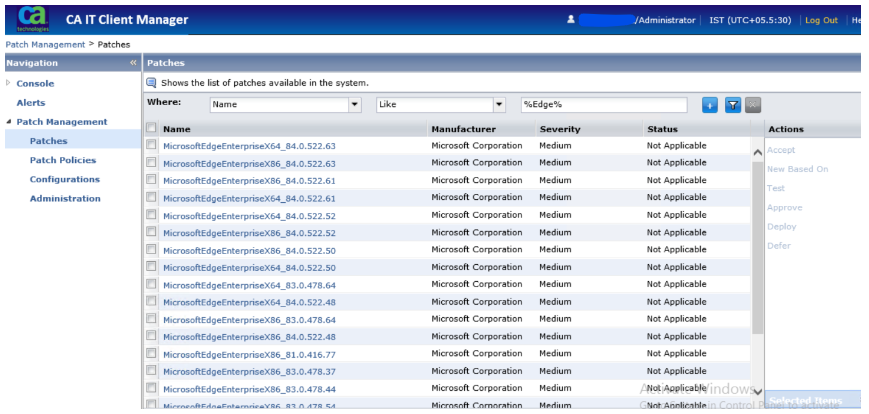This screenshot has height=414, width=869.
Task: Click the Log Out link
Action: [x=821, y=20]
